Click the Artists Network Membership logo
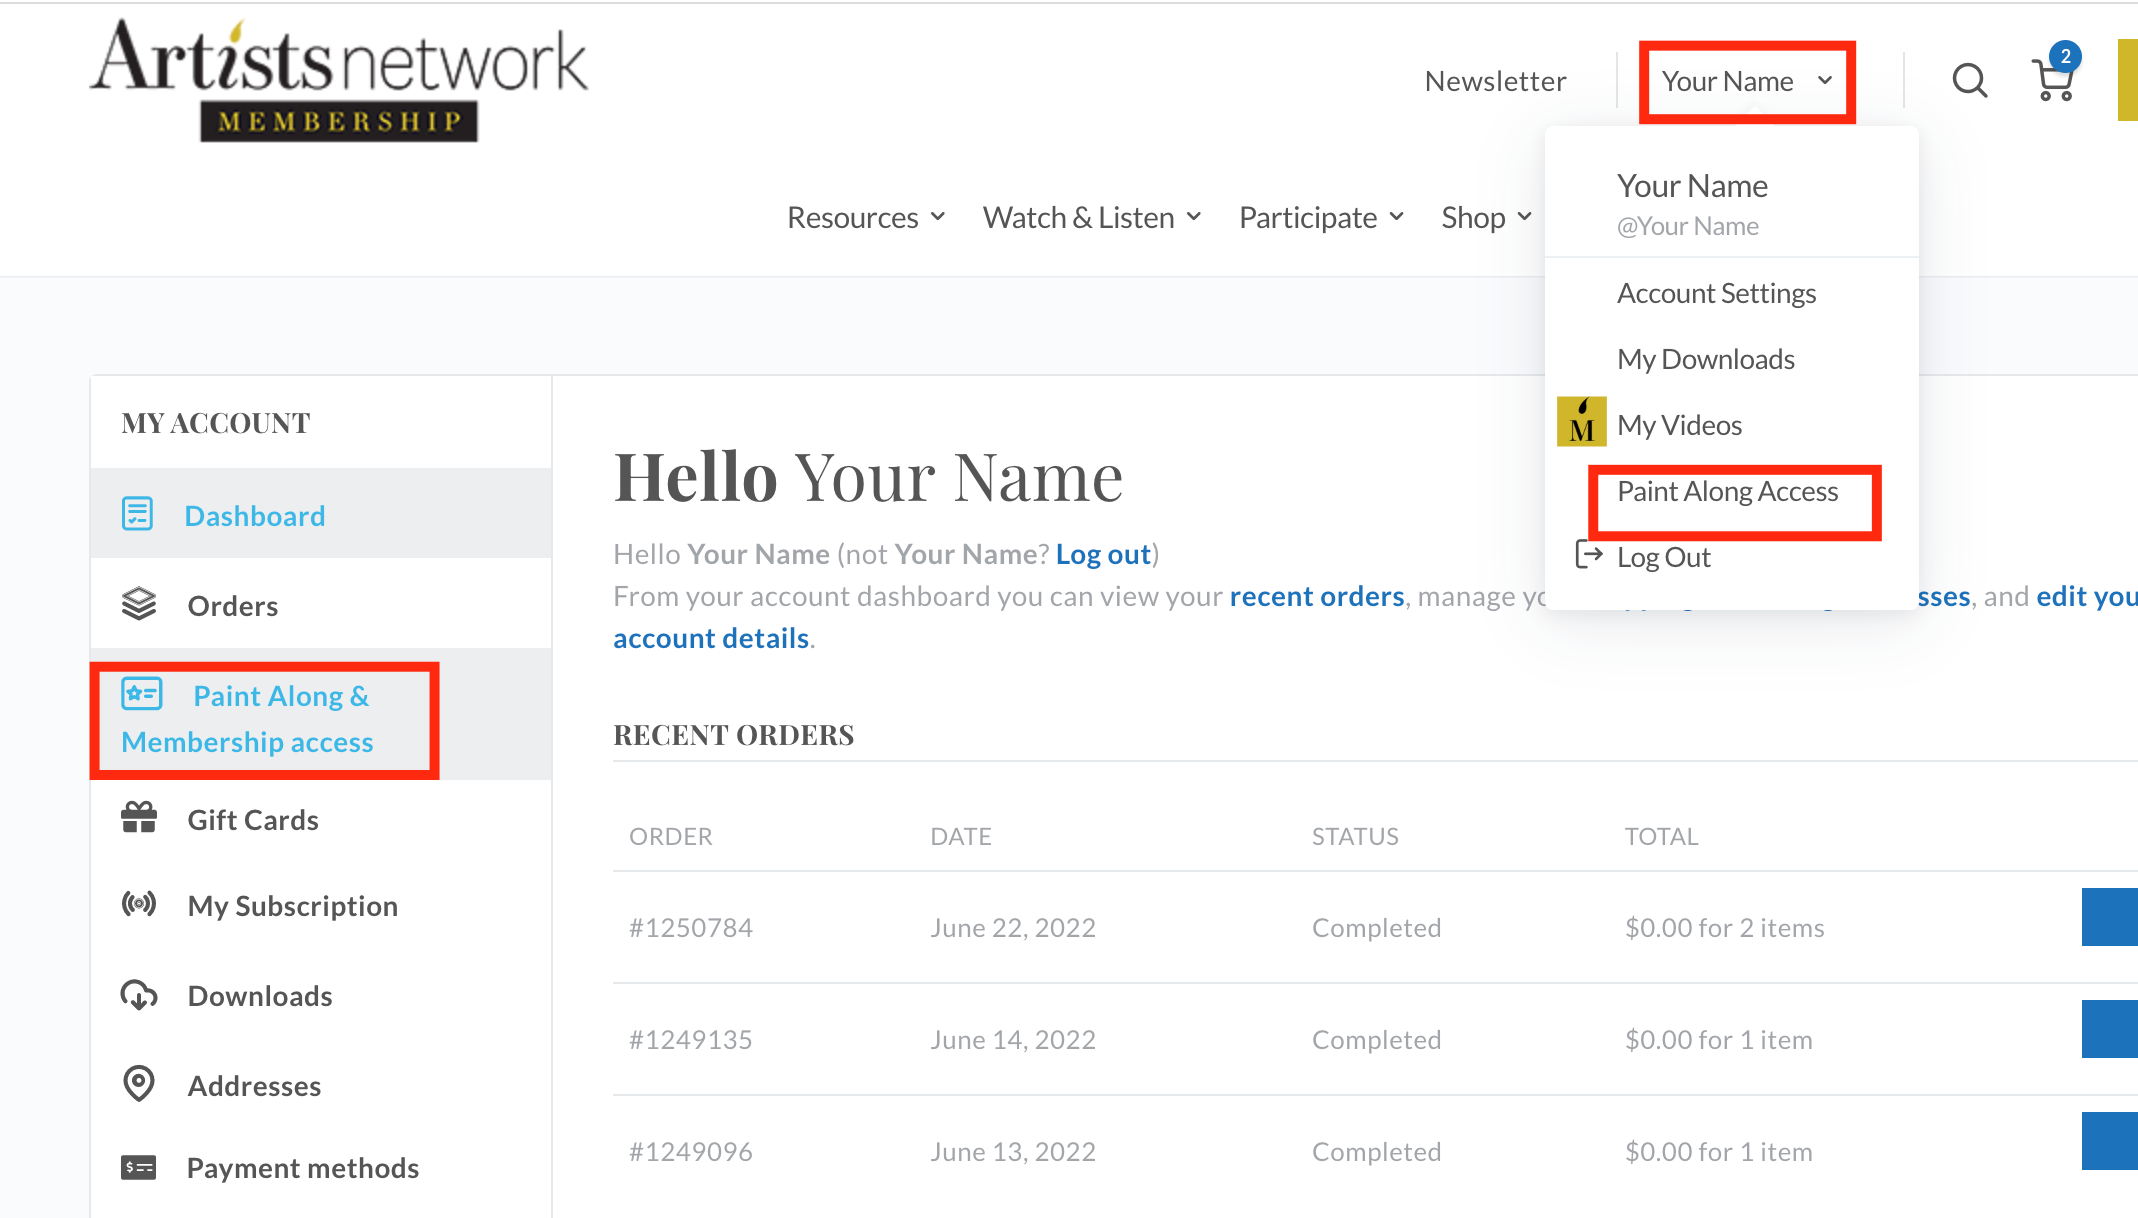2138x1218 pixels. click(x=339, y=81)
